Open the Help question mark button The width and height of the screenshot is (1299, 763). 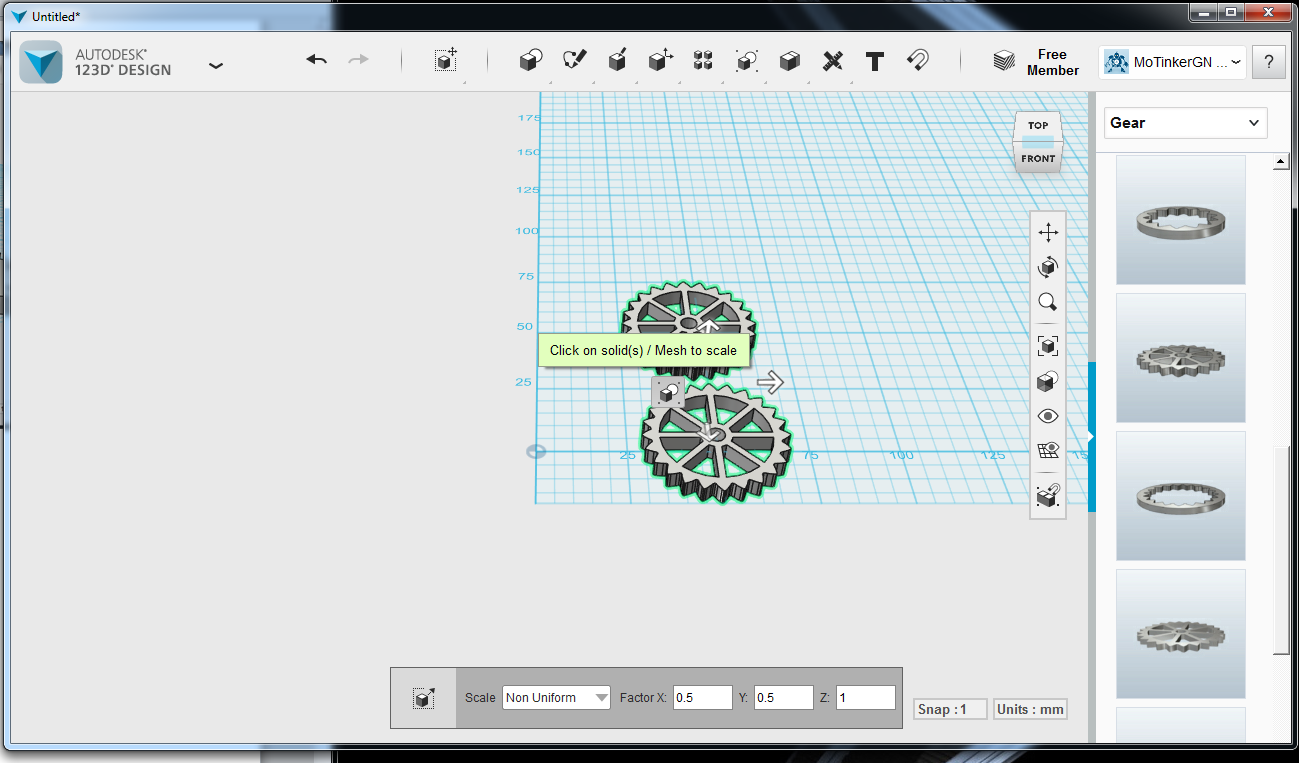pyautogui.click(x=1269, y=62)
